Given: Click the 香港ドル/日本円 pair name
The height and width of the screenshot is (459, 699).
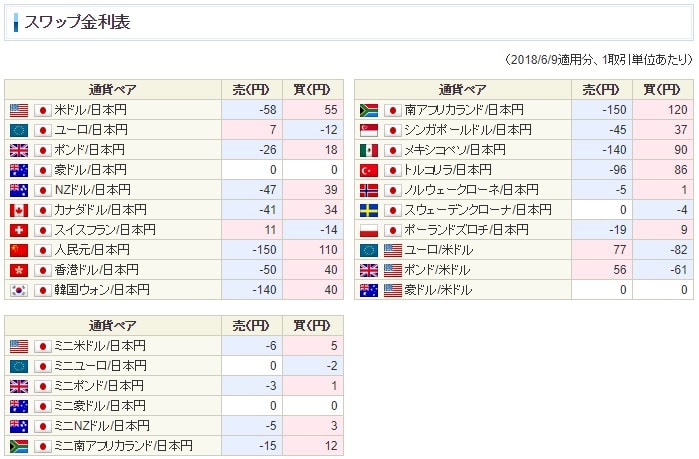Looking at the screenshot, I should (x=97, y=270).
